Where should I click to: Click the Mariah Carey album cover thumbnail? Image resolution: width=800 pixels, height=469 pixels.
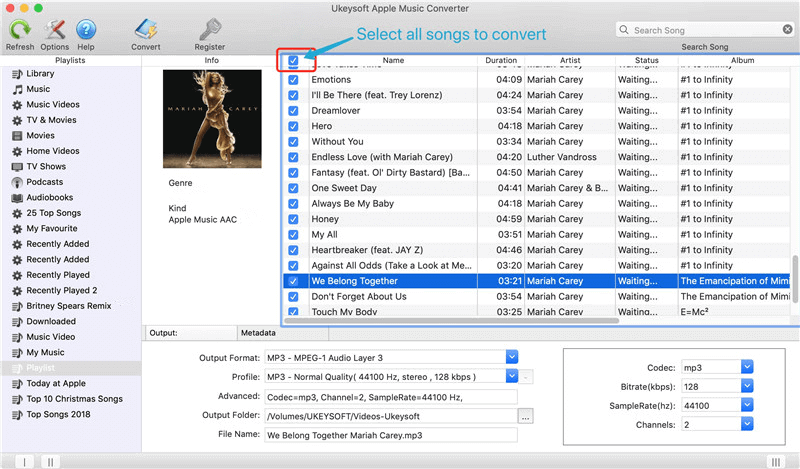[x=212, y=119]
